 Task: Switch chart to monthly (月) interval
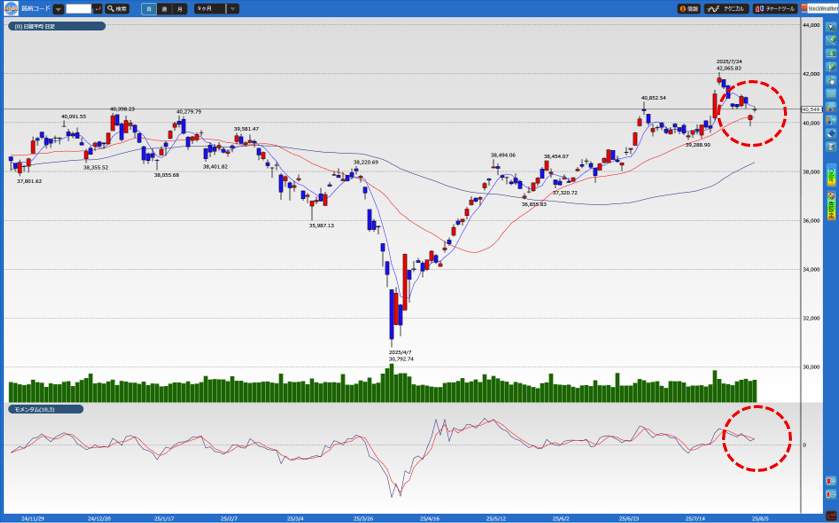[x=179, y=9]
